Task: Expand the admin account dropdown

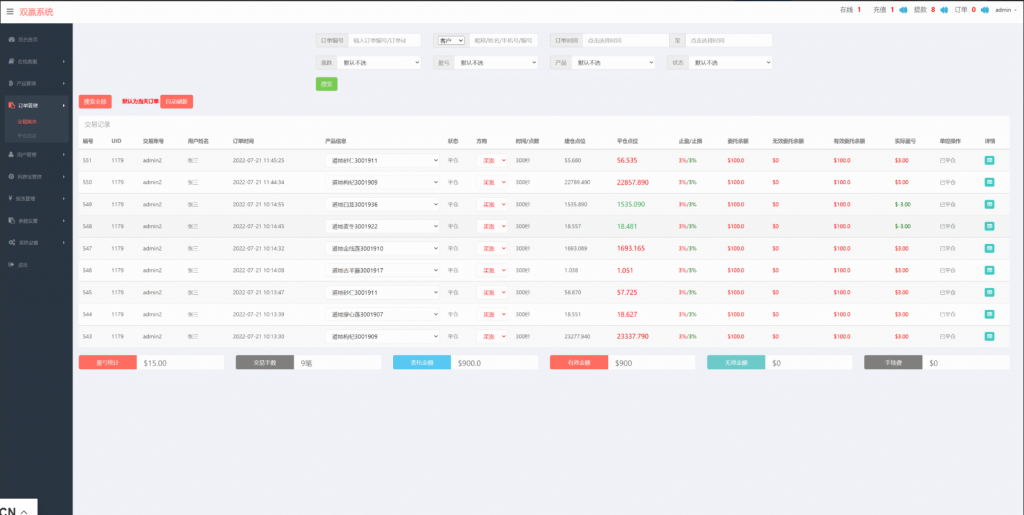Action: [x=1005, y=10]
